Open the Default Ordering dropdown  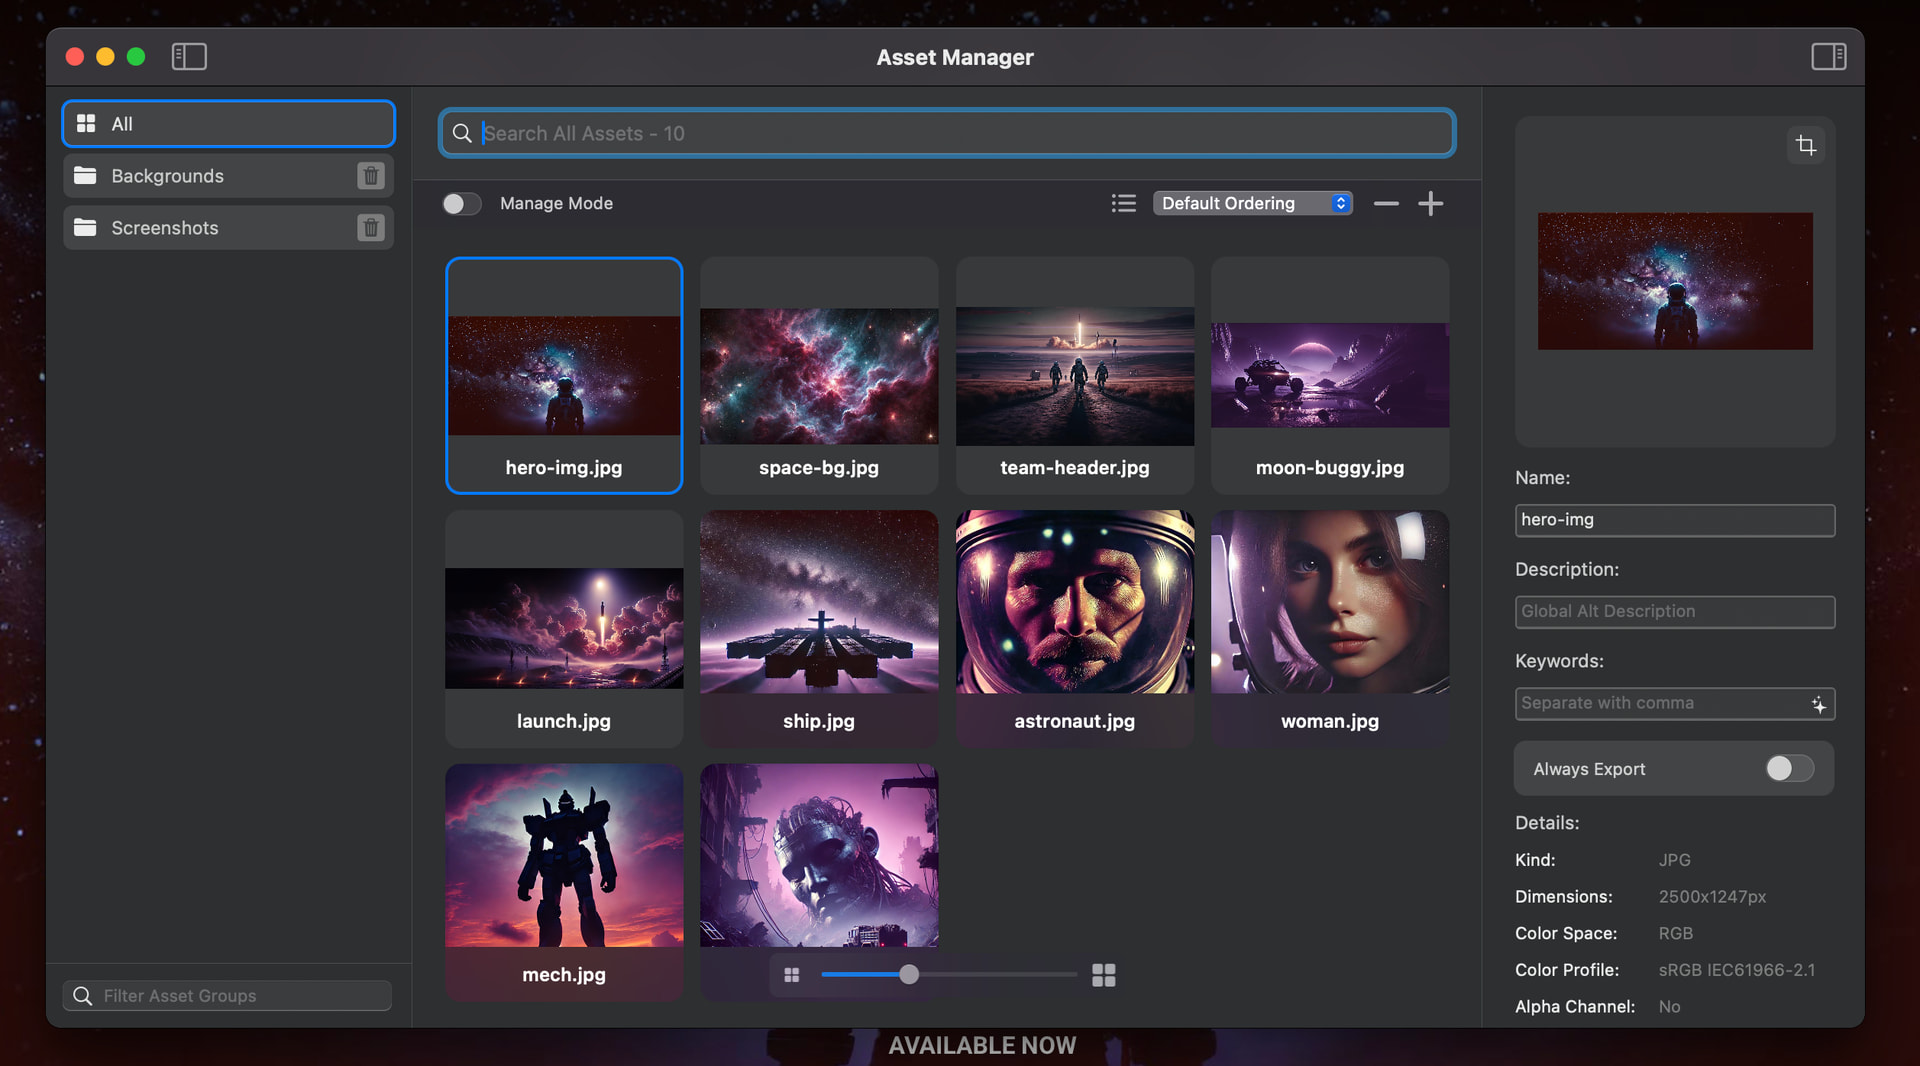click(x=1252, y=204)
